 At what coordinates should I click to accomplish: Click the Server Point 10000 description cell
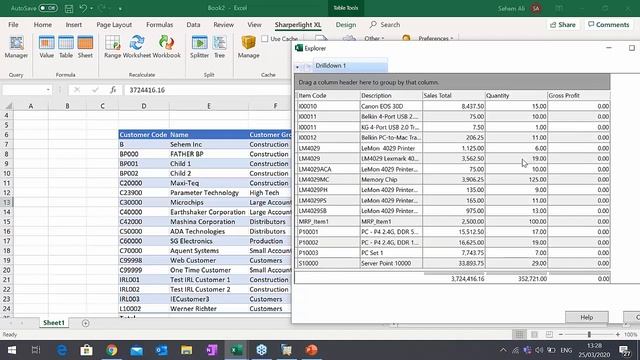click(391, 263)
